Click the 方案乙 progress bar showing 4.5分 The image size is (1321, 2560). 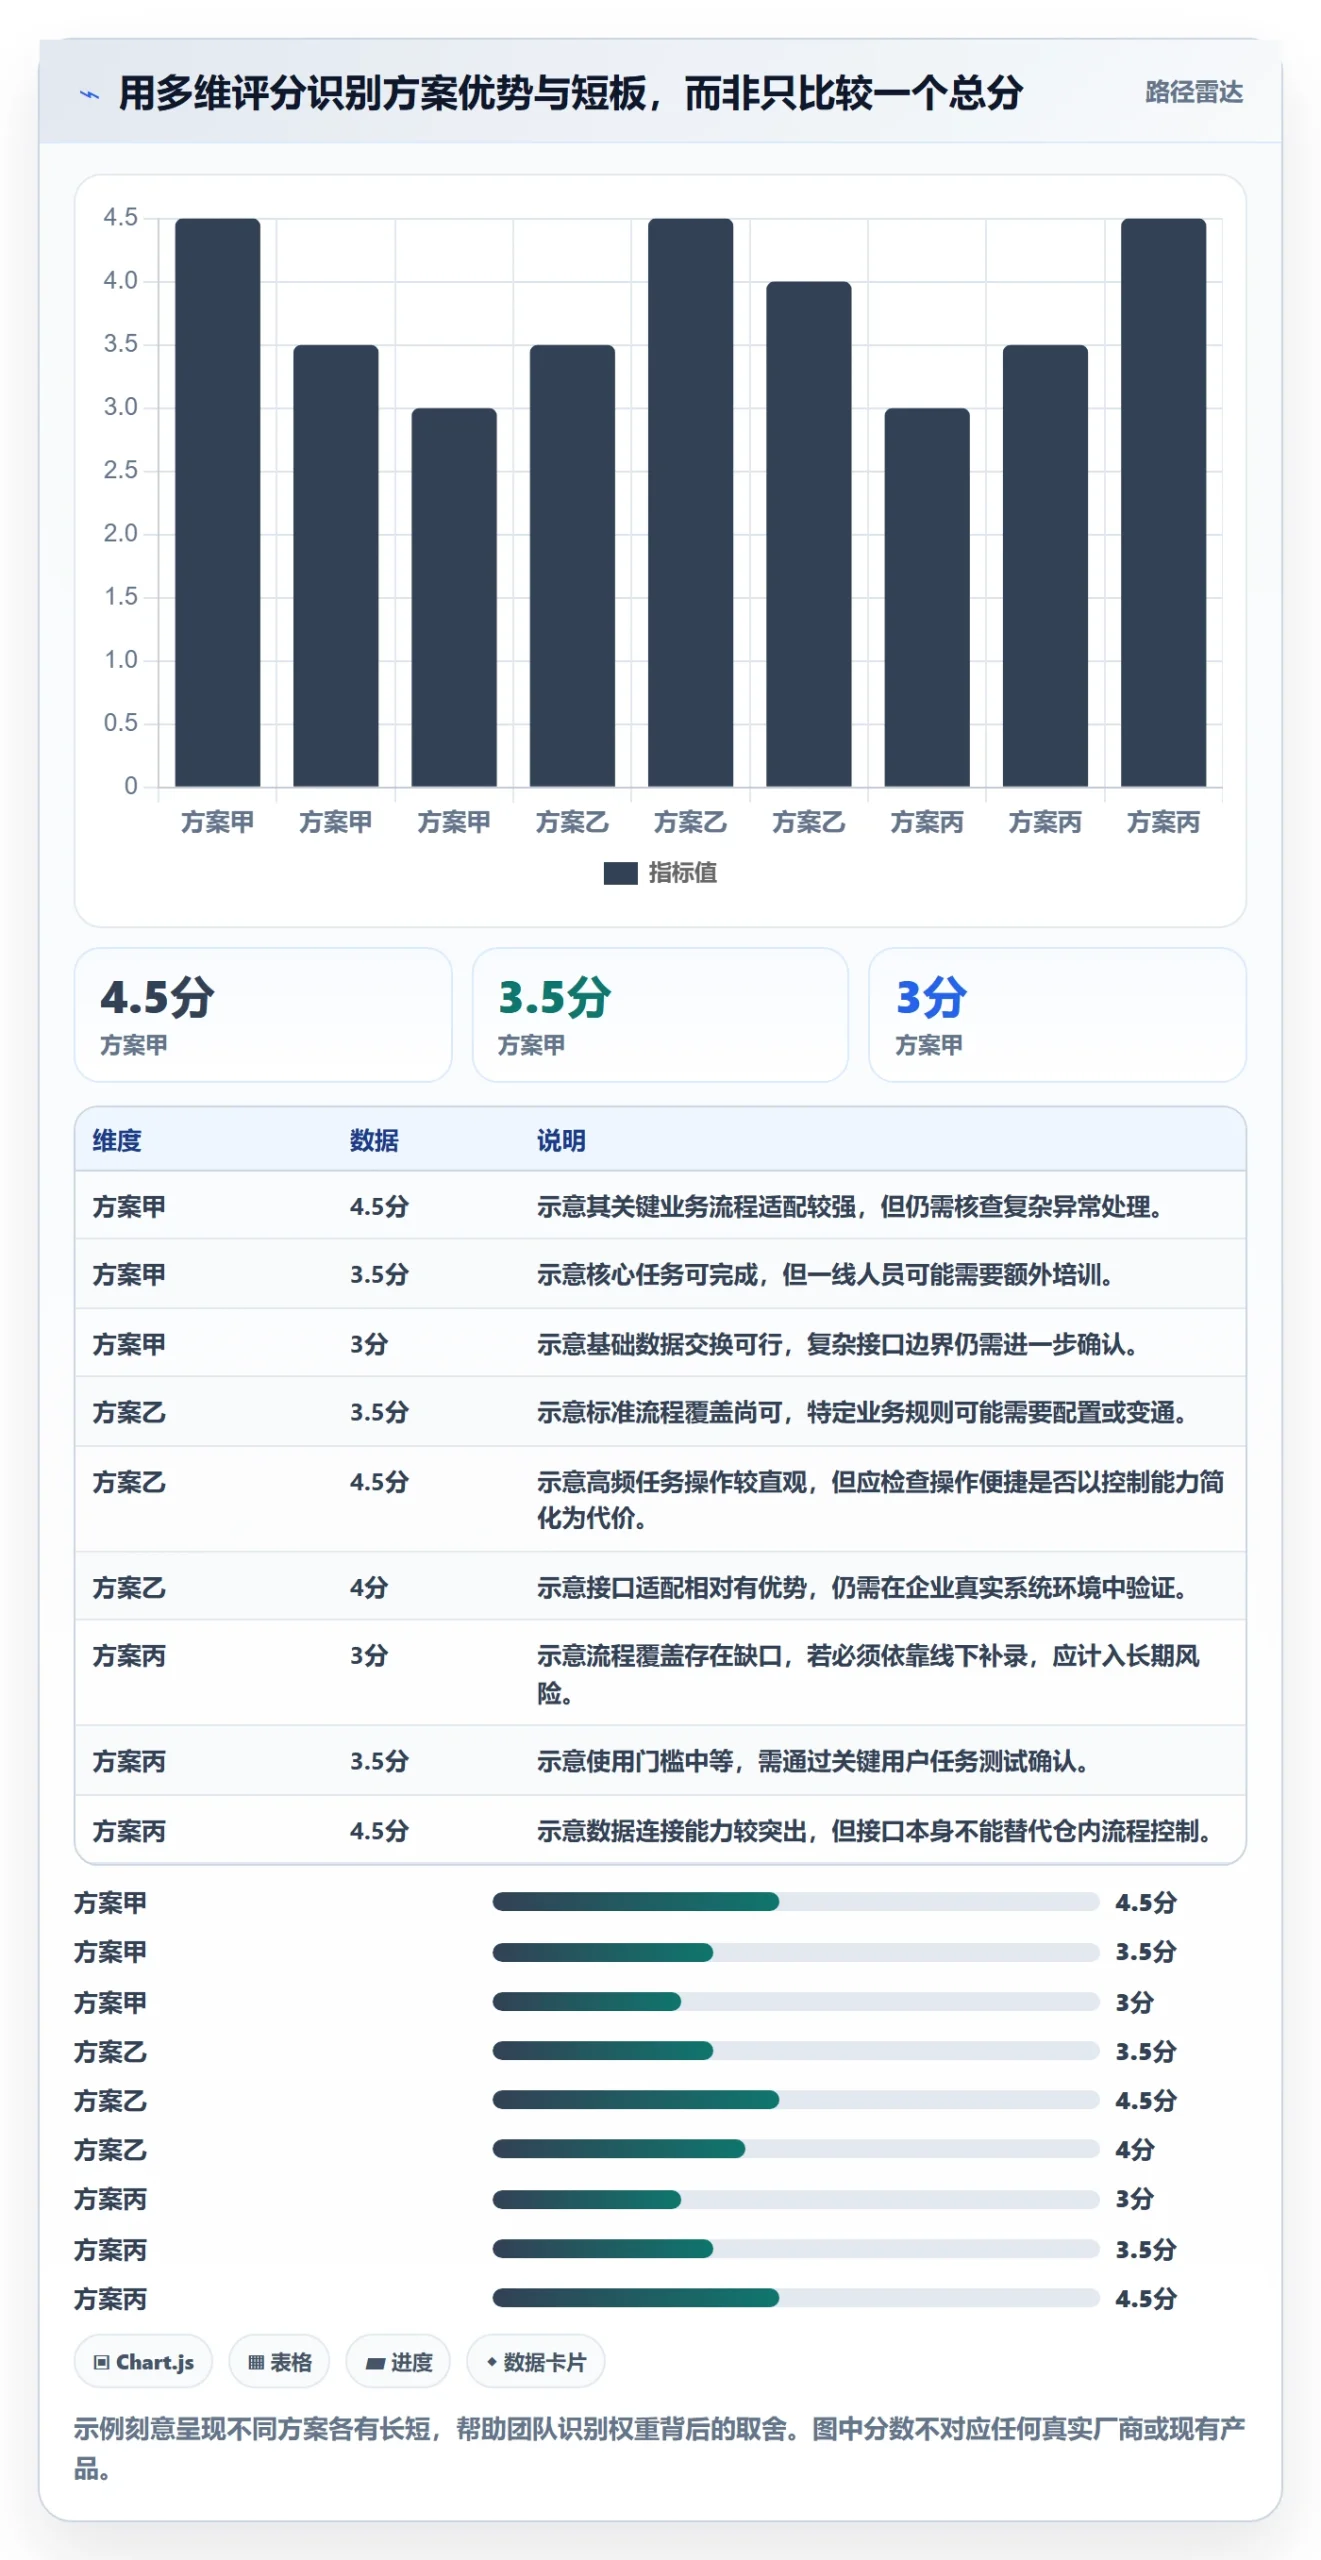[x=796, y=2100]
